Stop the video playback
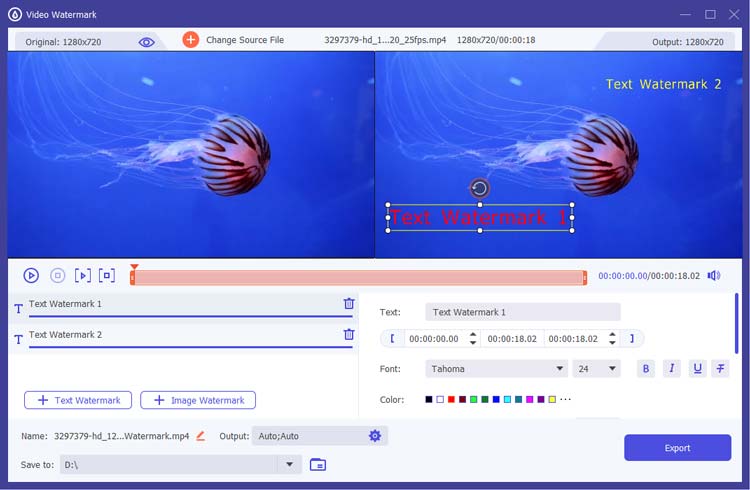This screenshot has height=490, width=750. coord(58,275)
